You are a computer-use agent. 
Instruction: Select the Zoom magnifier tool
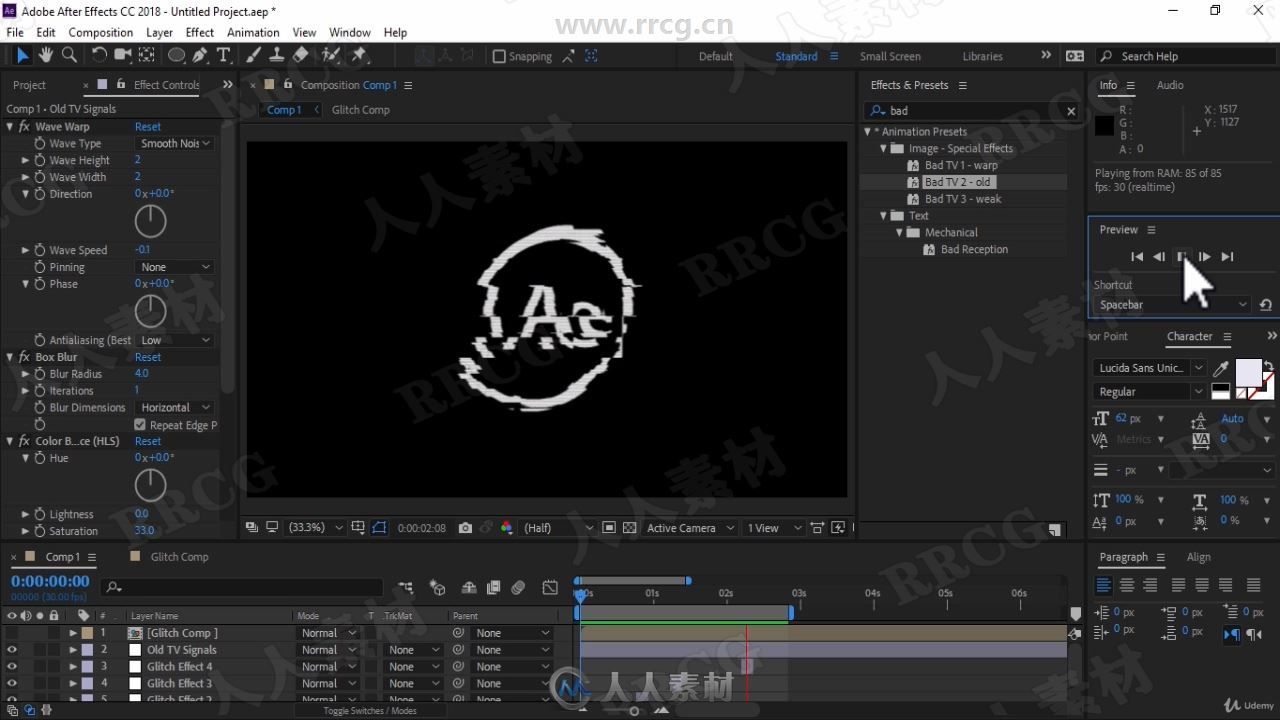tap(69, 56)
